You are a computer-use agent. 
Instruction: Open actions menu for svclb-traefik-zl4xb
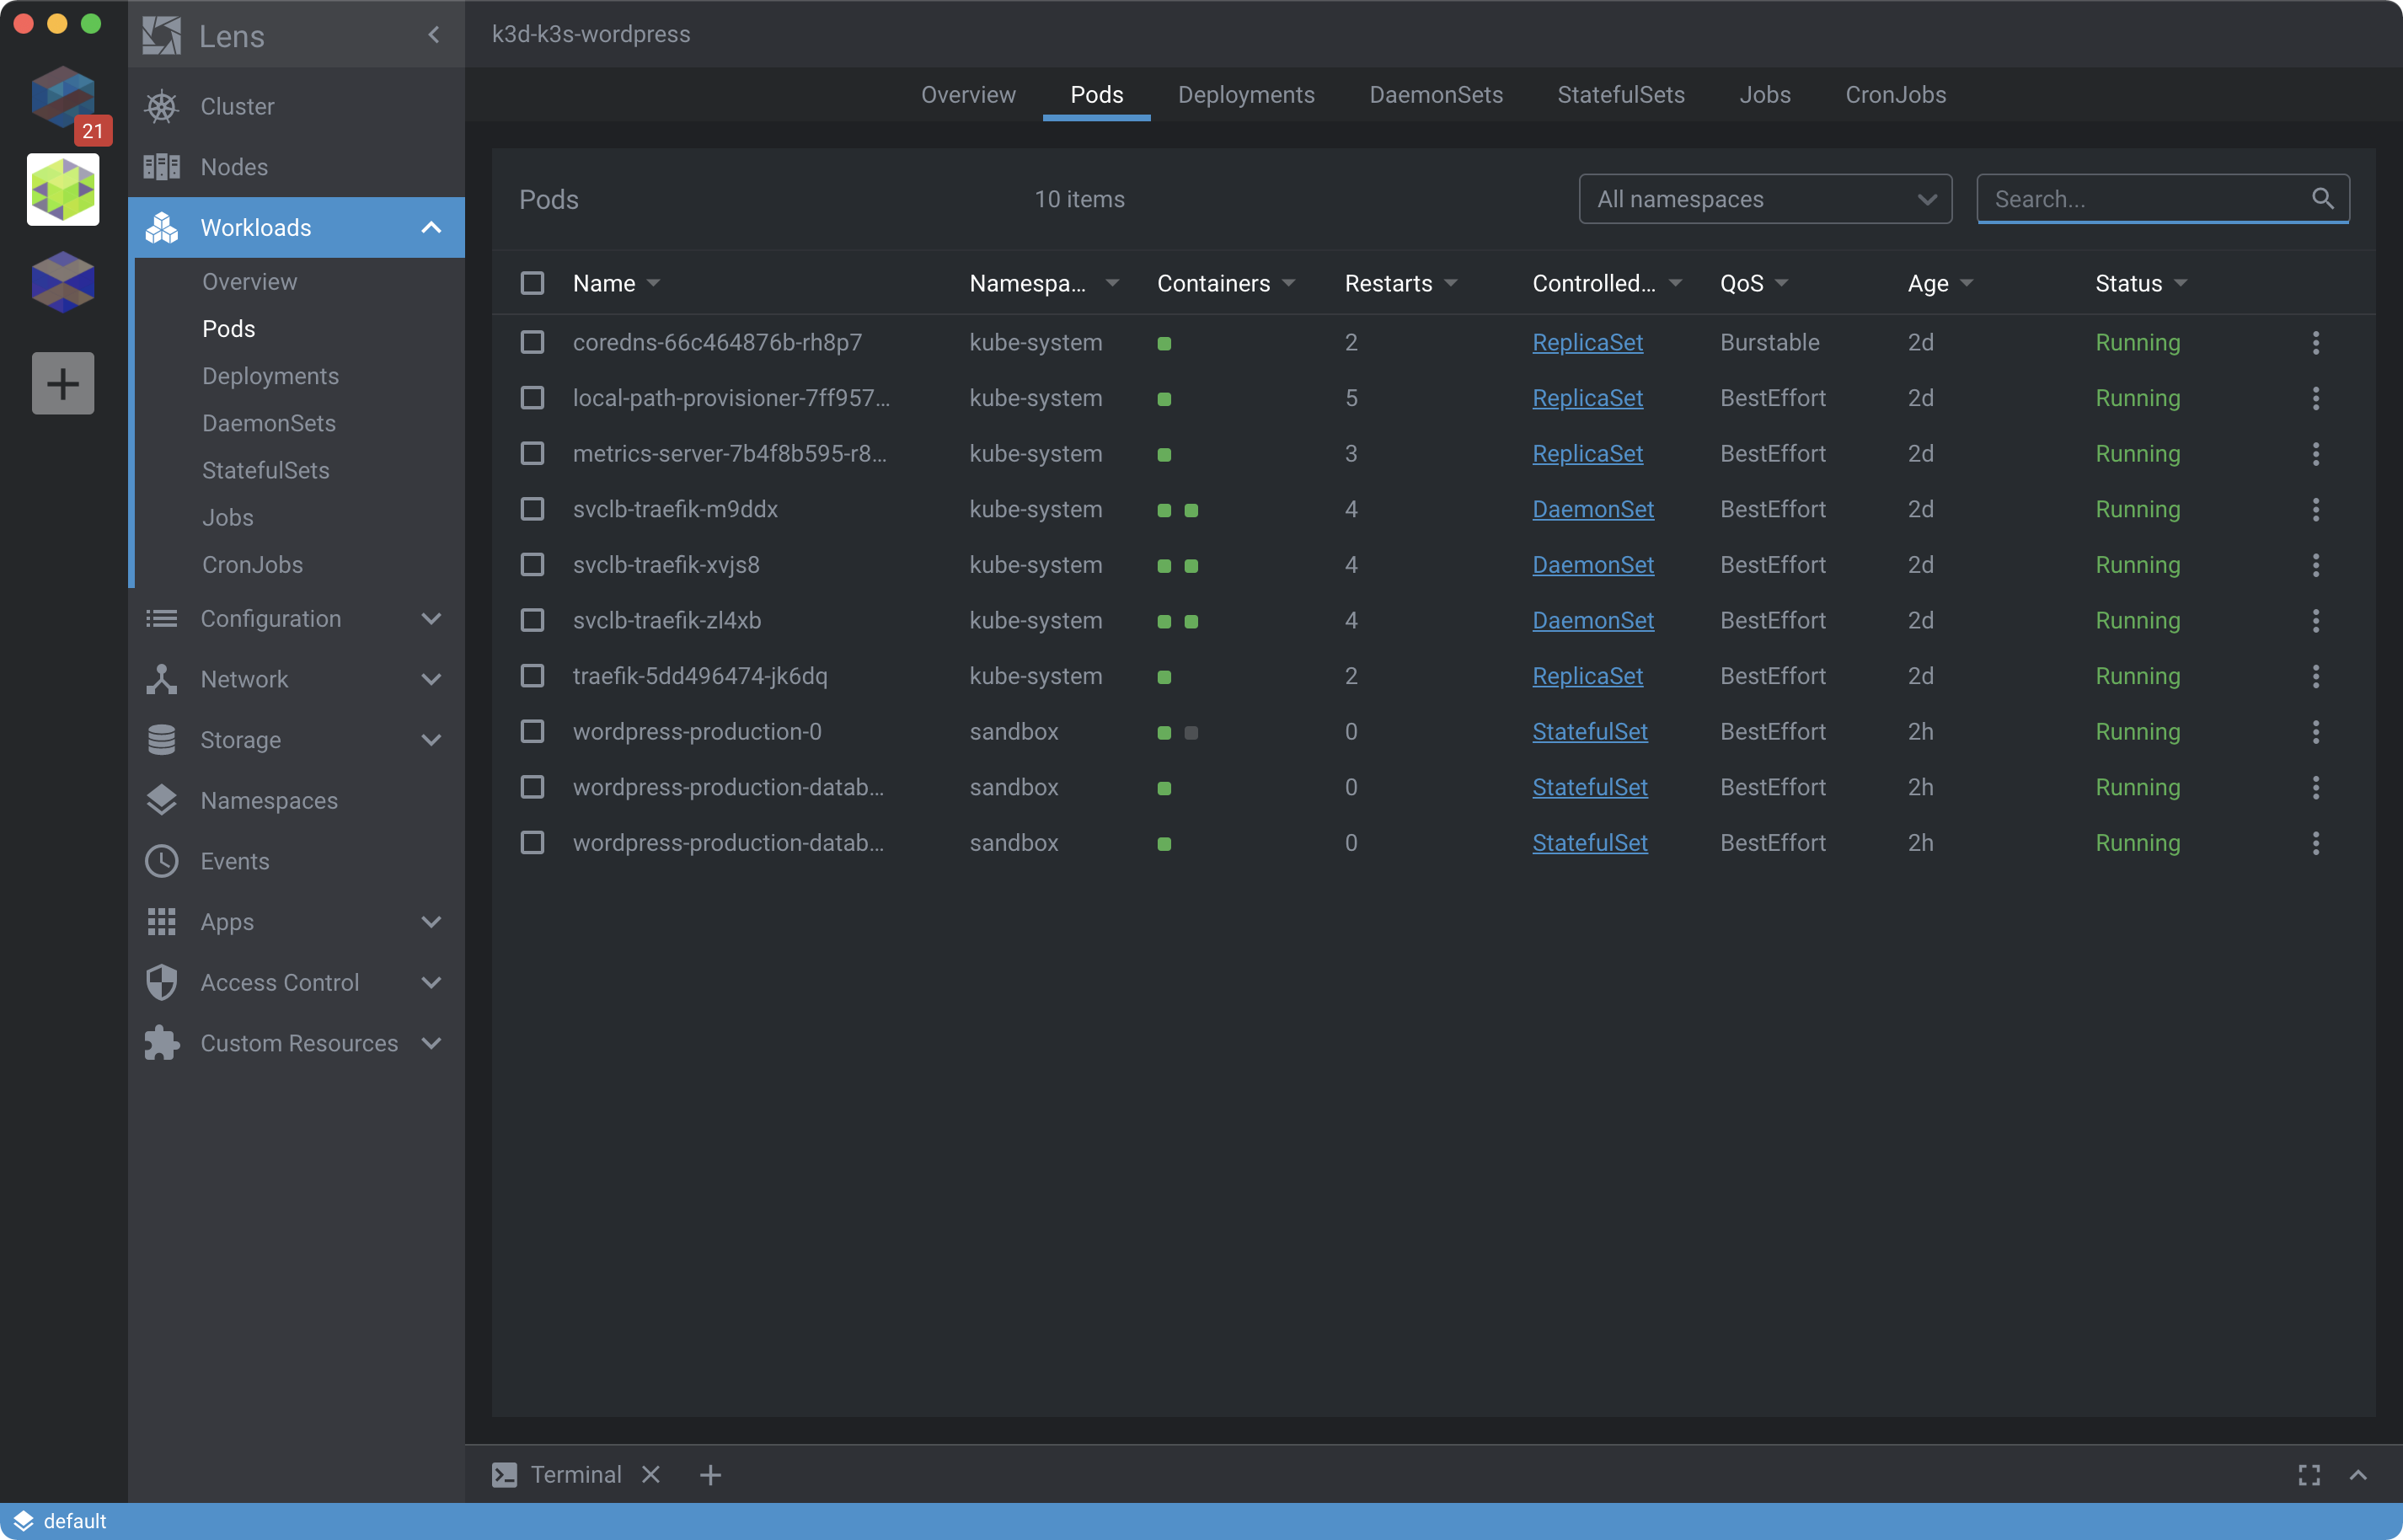2316,620
